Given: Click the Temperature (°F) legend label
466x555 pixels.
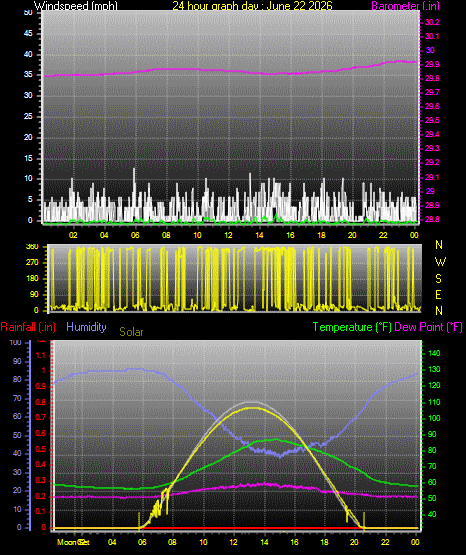Looking at the screenshot, I should (x=352, y=327).
